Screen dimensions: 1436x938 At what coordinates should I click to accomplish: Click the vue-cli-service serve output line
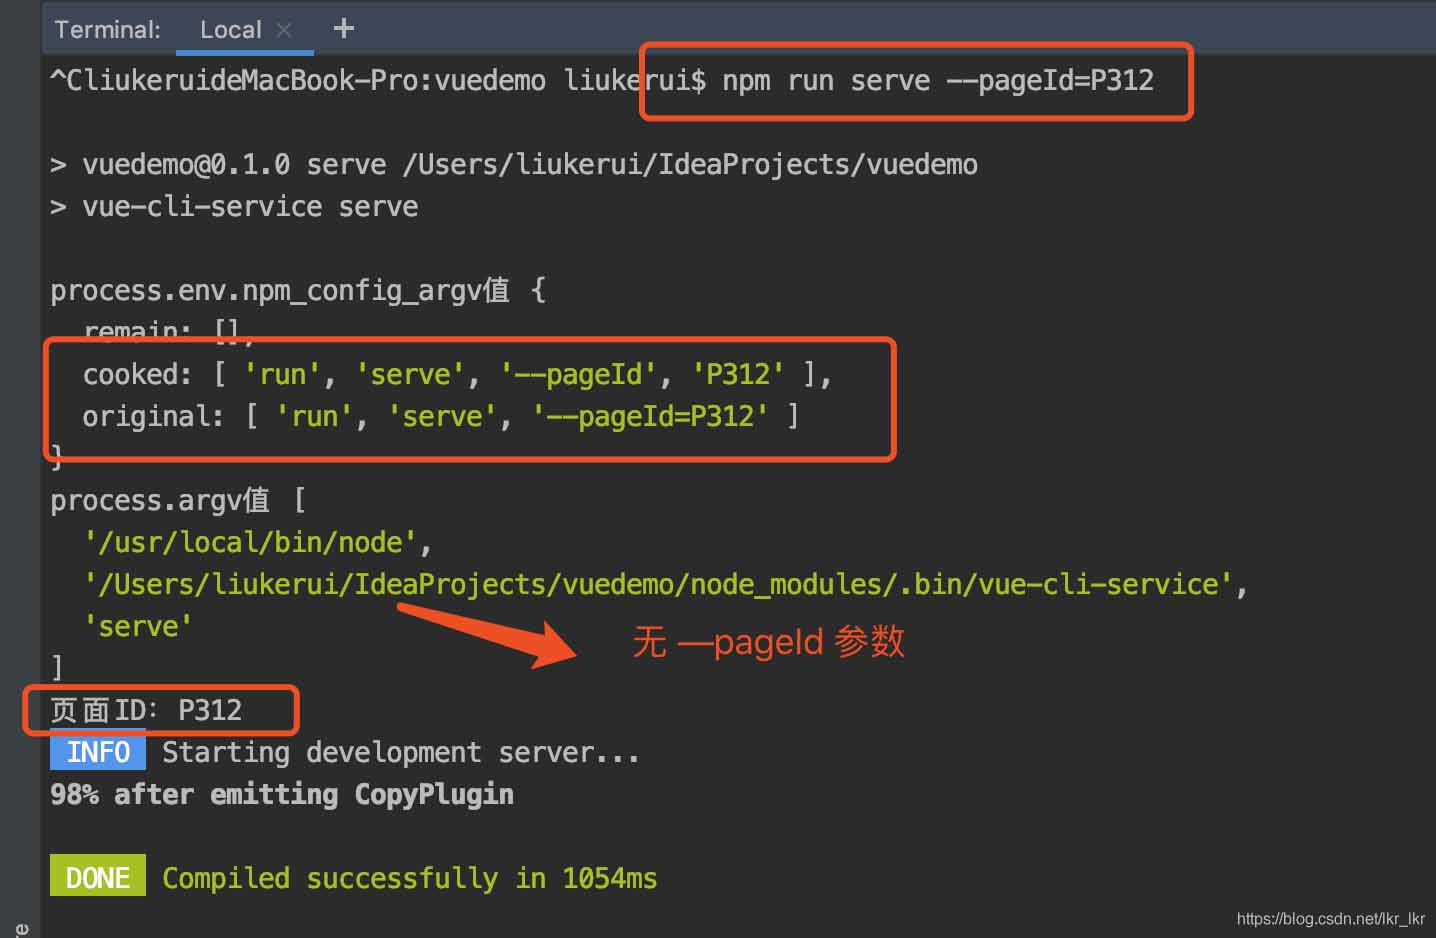coord(250,207)
